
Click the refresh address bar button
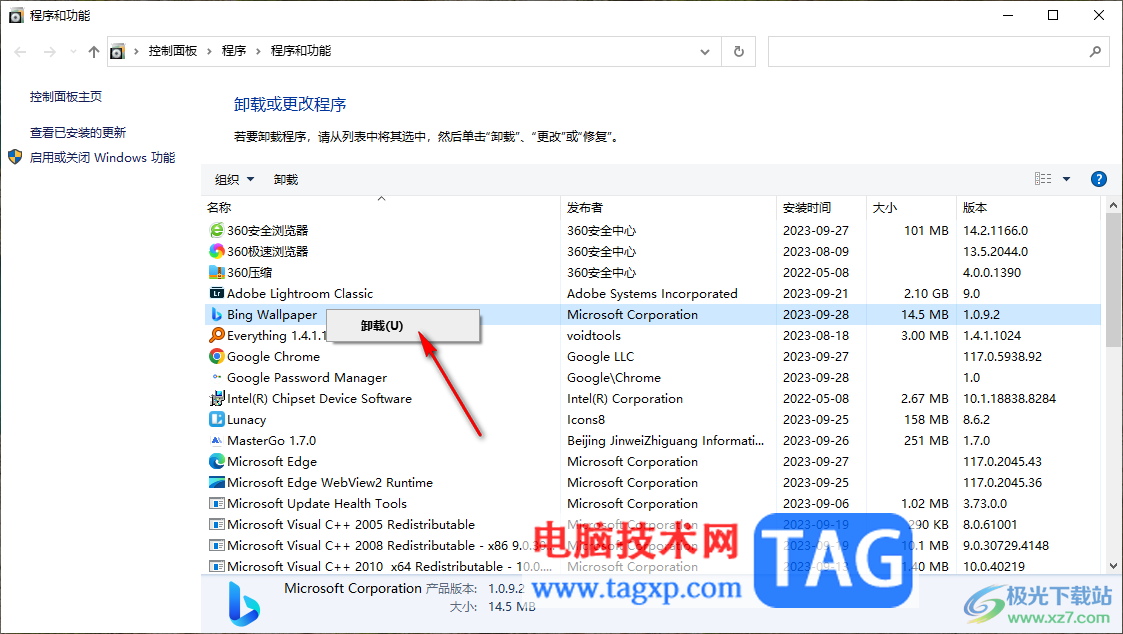click(x=738, y=52)
